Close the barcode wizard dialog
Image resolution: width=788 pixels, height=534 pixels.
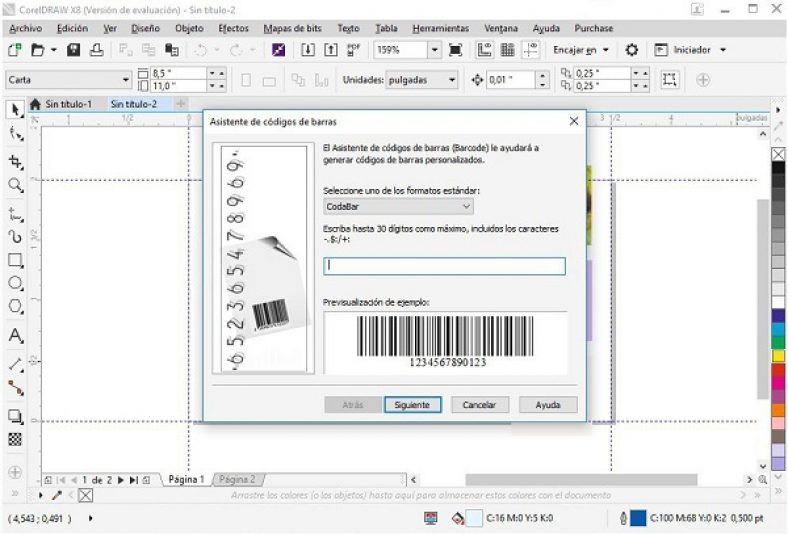(573, 121)
